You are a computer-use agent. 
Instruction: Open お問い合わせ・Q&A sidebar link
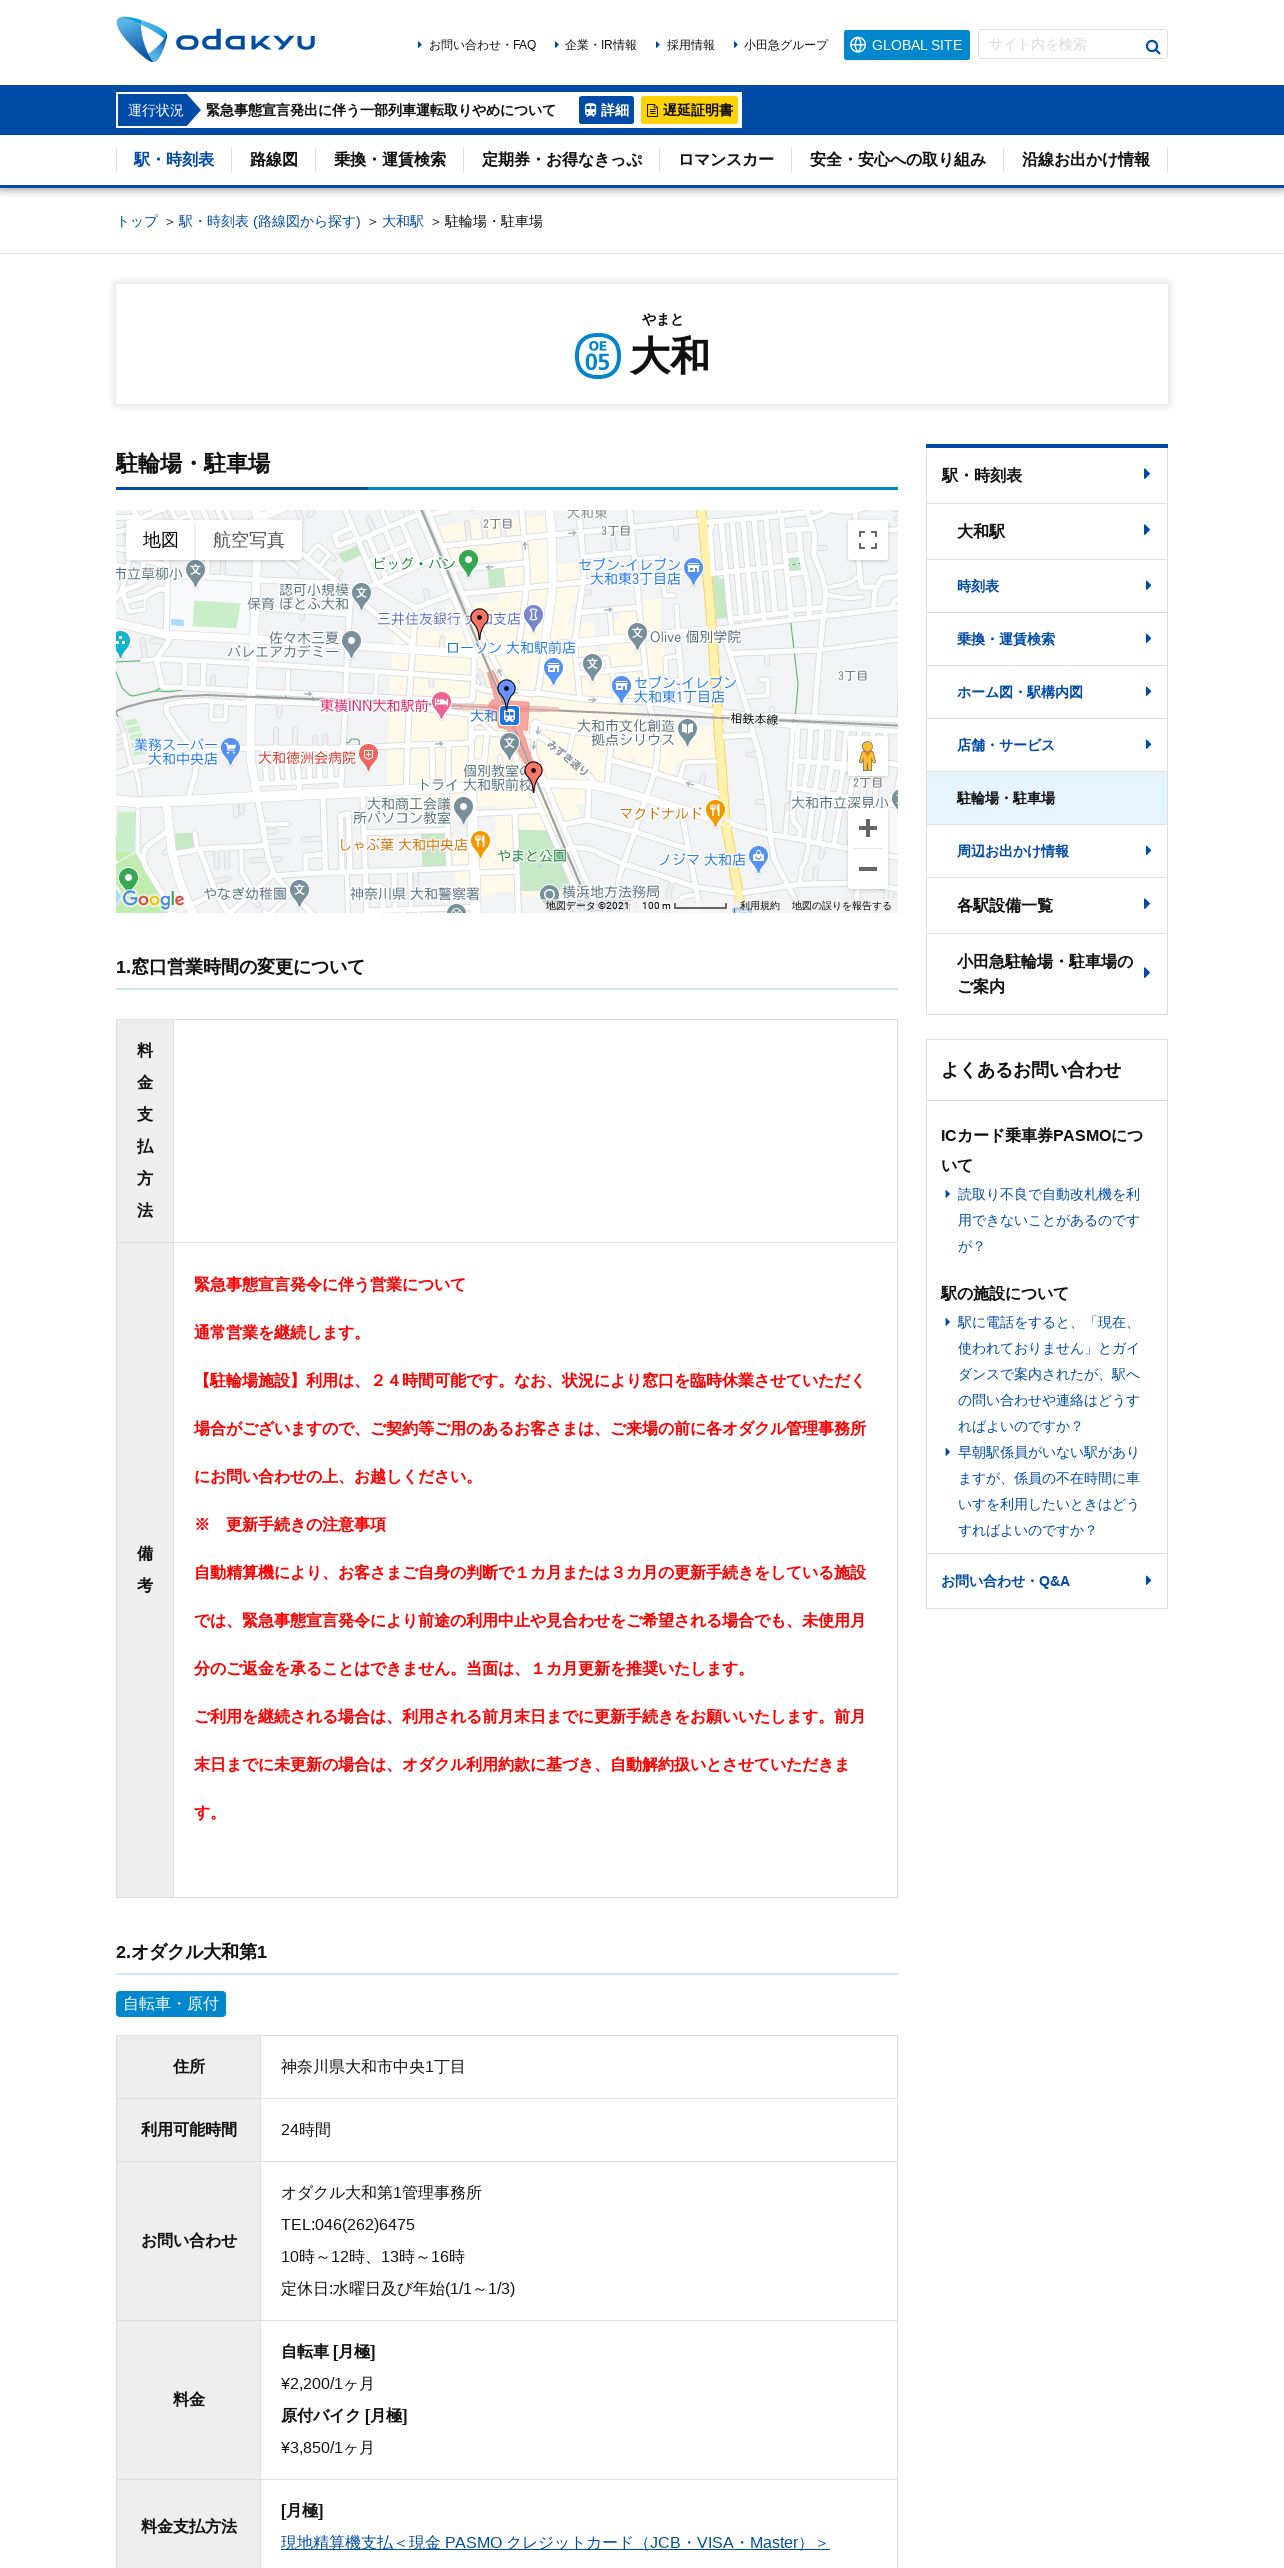(x=1047, y=1581)
